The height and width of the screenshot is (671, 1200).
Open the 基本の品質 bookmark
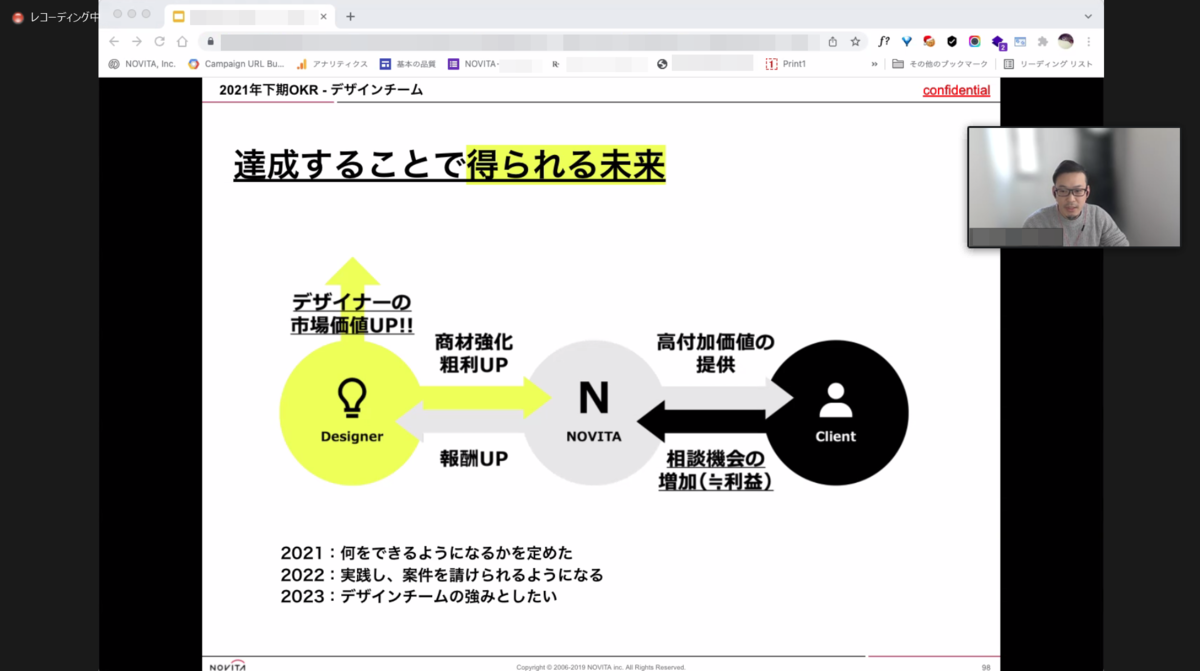point(407,64)
